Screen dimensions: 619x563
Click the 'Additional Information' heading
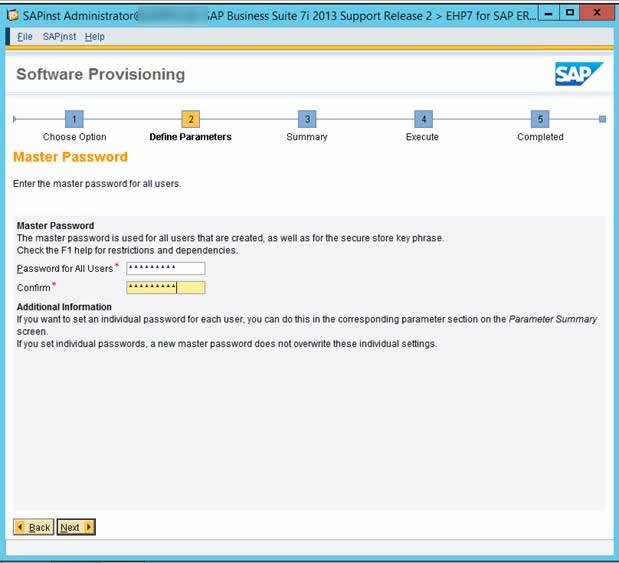click(64, 307)
